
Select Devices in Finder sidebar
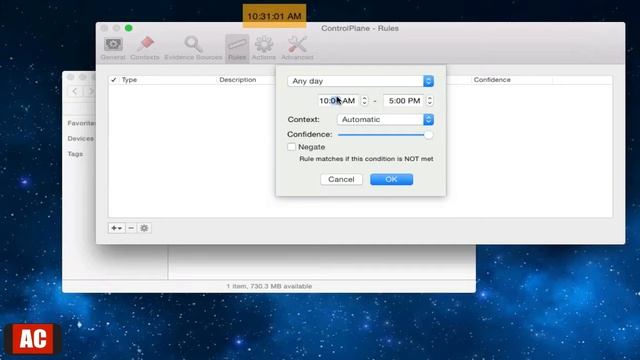click(x=80, y=139)
